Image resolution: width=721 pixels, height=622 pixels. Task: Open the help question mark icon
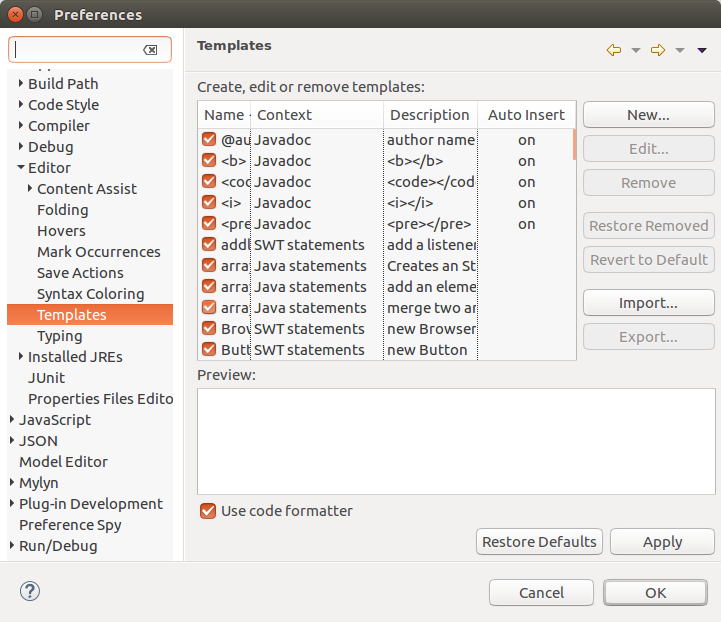pyautogui.click(x=30, y=591)
